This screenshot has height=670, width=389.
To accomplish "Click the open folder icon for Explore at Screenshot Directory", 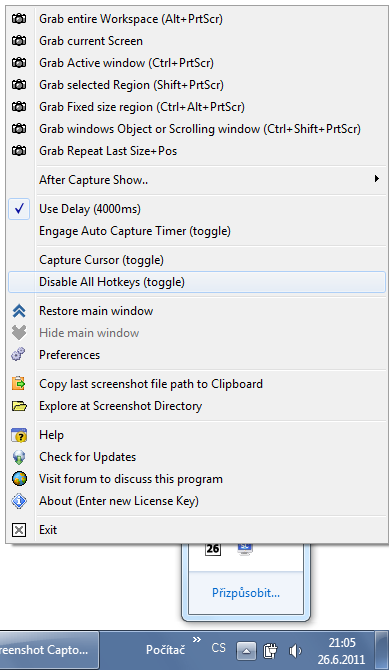I will 19,406.
